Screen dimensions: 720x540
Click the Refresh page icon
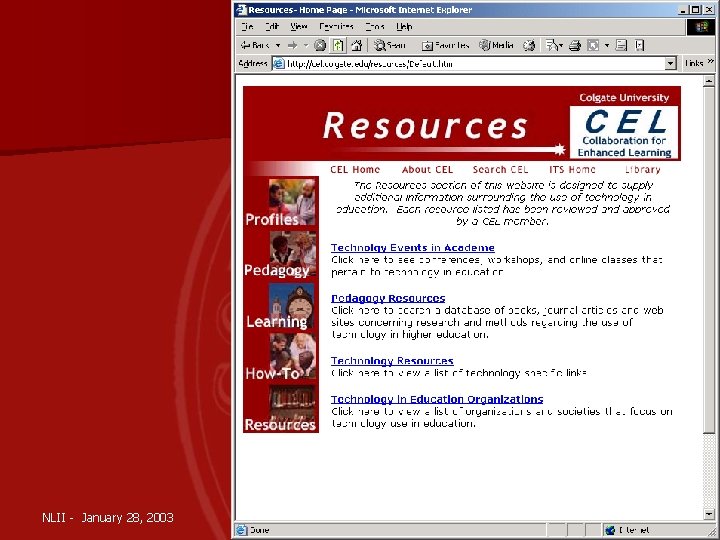pos(338,45)
